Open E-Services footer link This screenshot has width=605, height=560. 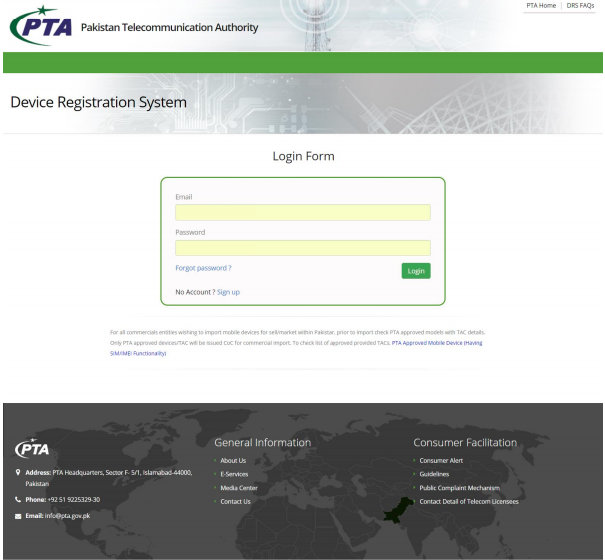point(234,474)
